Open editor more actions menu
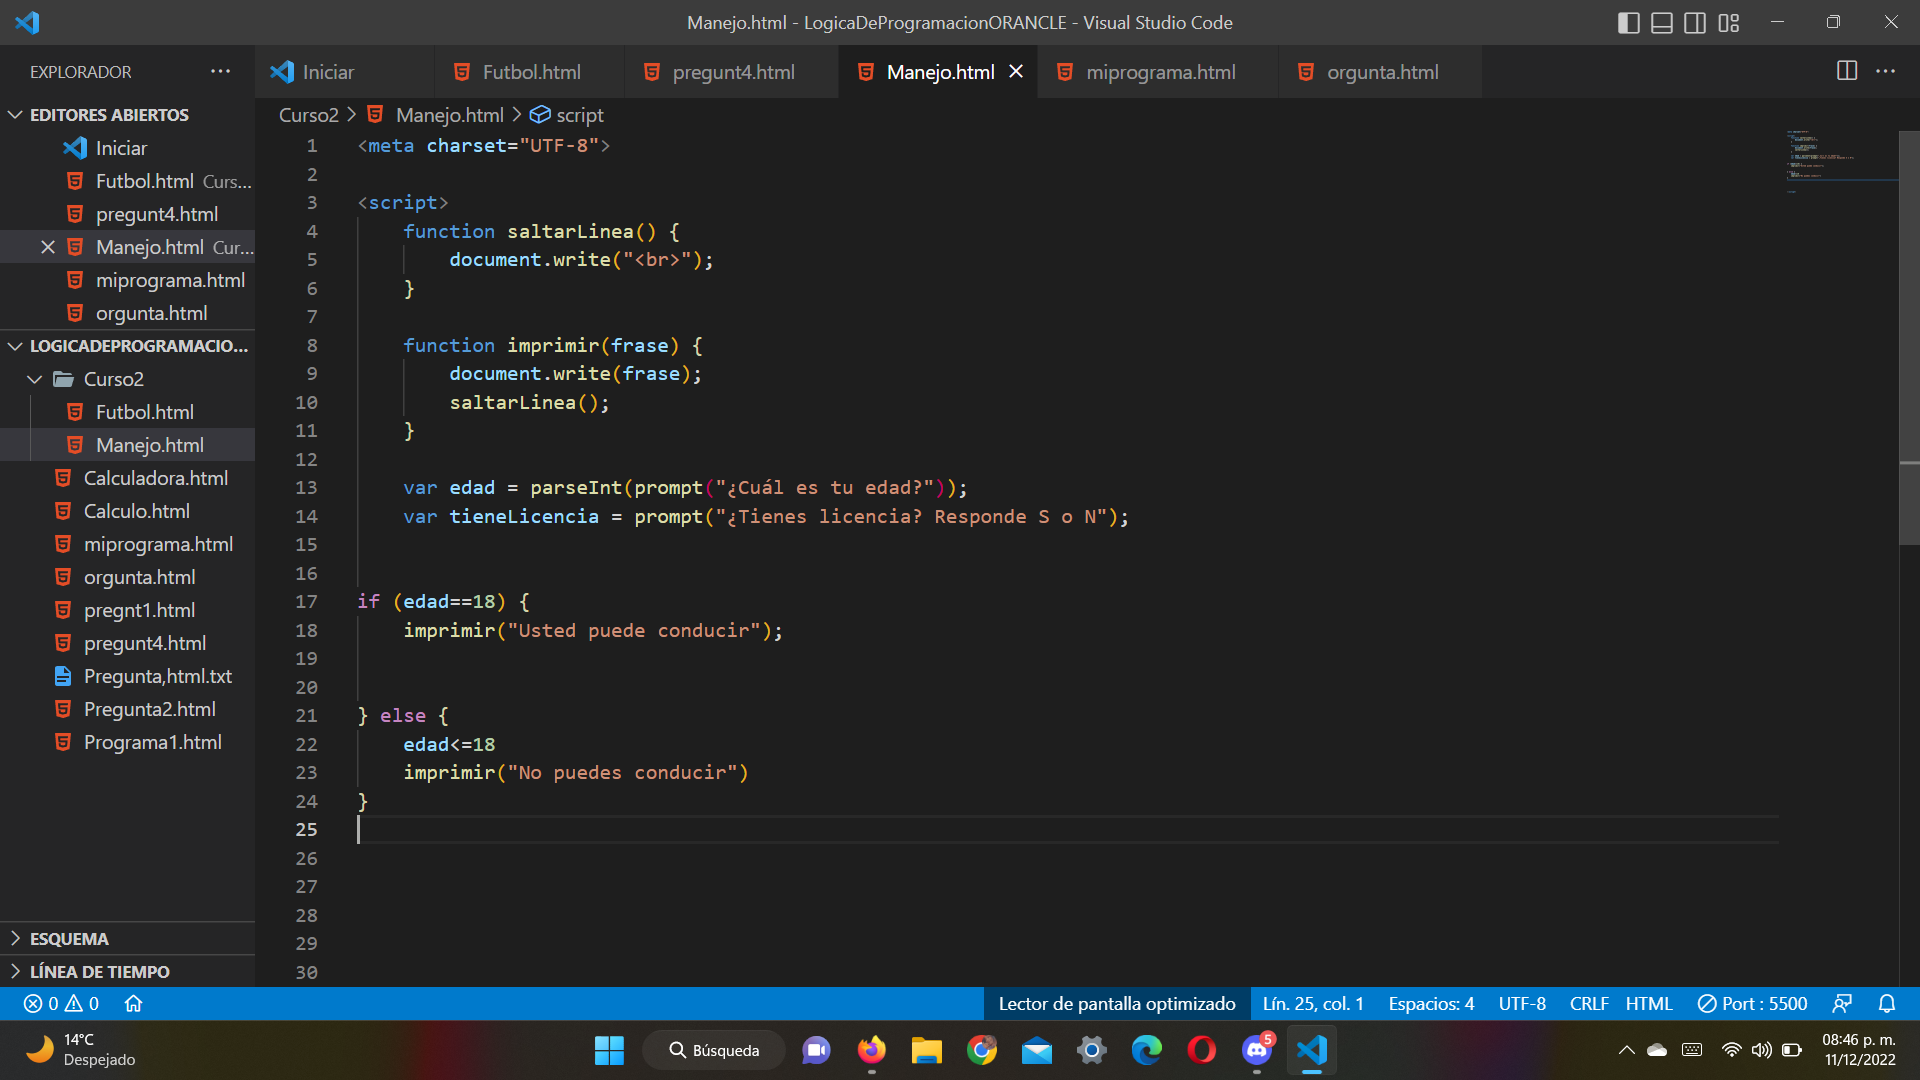This screenshot has height=1080, width=1920. [1886, 71]
